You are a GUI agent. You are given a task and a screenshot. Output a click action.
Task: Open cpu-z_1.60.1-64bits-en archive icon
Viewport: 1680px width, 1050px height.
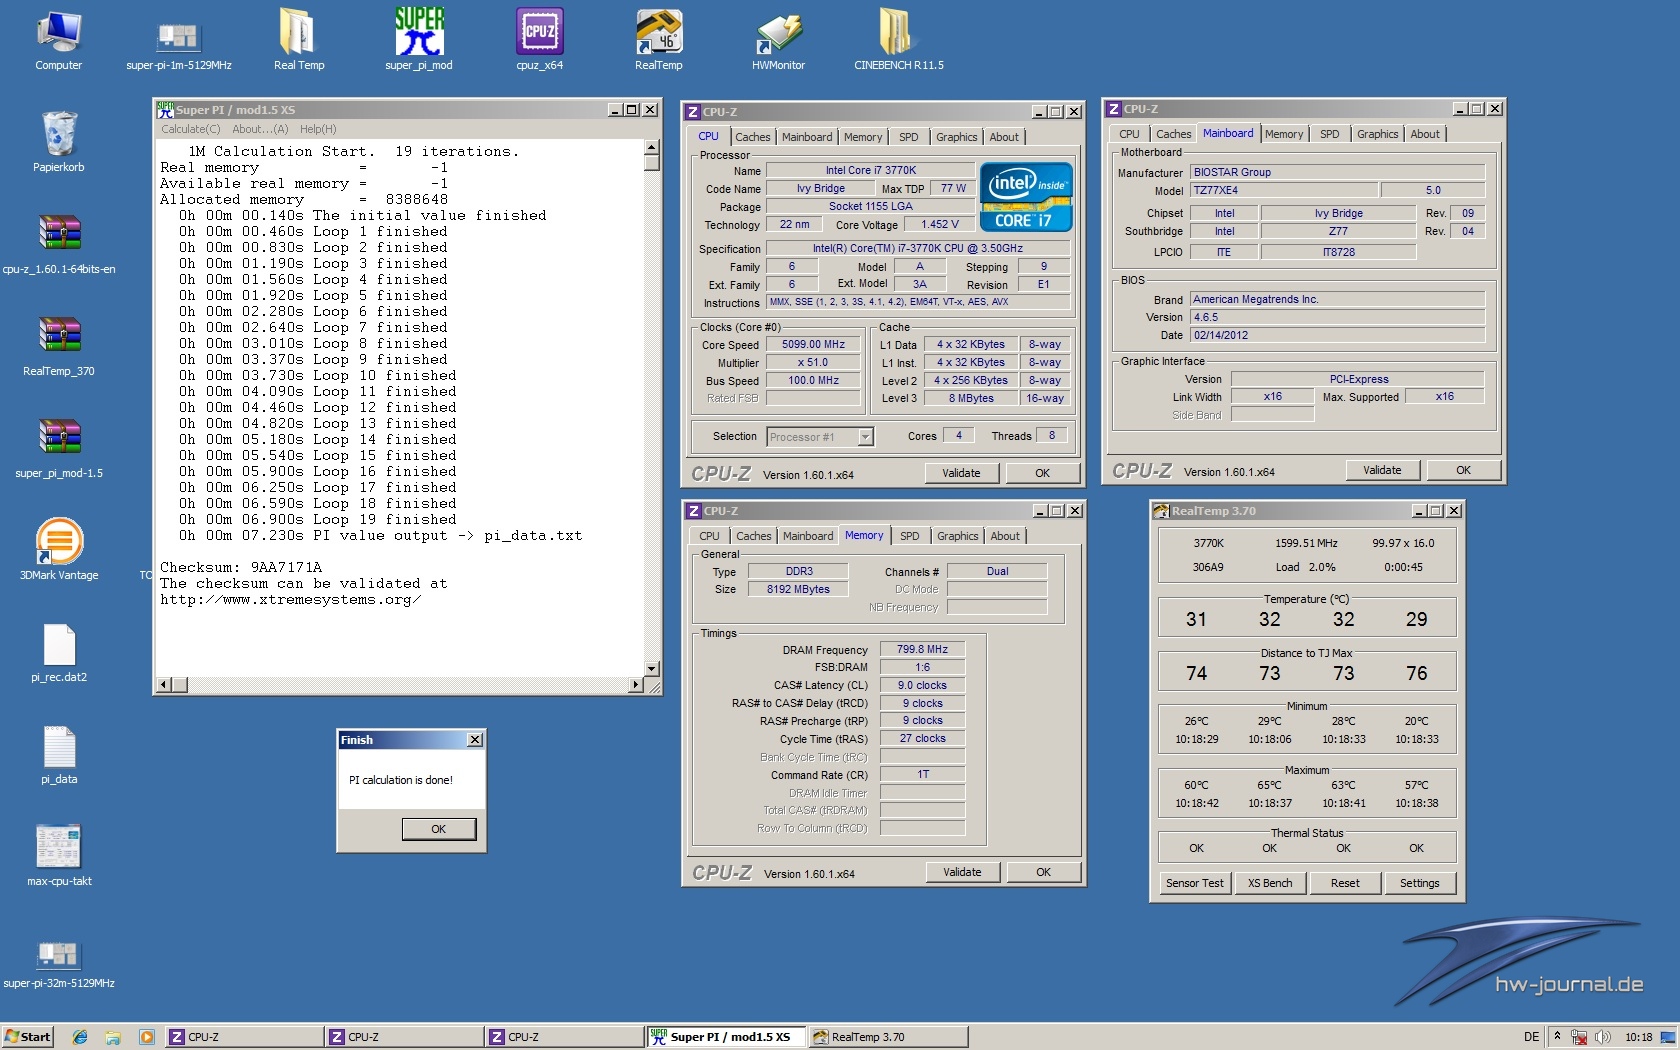(x=58, y=244)
